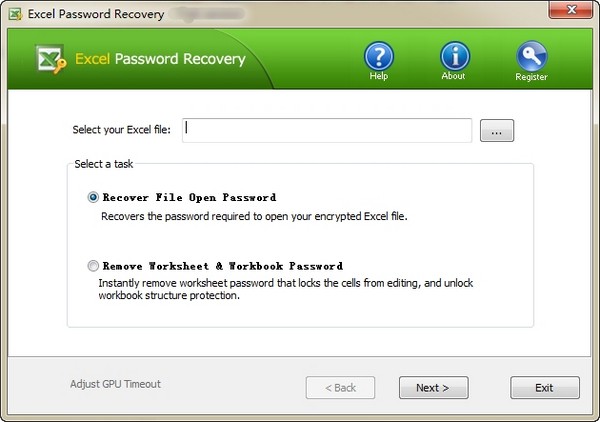600x422 pixels.
Task: Focus the Excel file path input field
Action: coord(328,130)
